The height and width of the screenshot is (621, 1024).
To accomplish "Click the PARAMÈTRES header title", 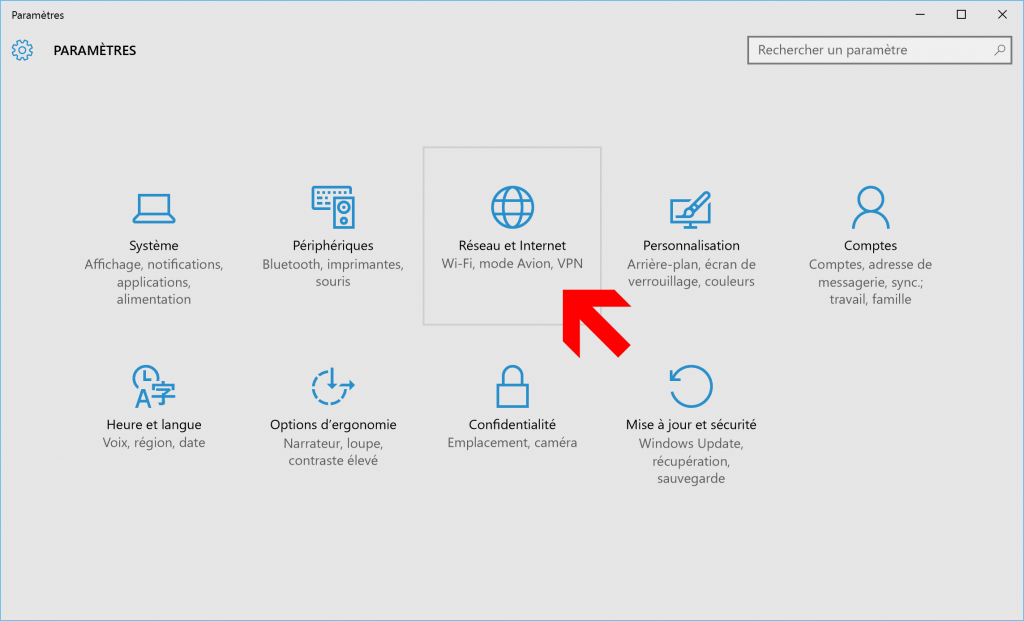I will (95, 50).
